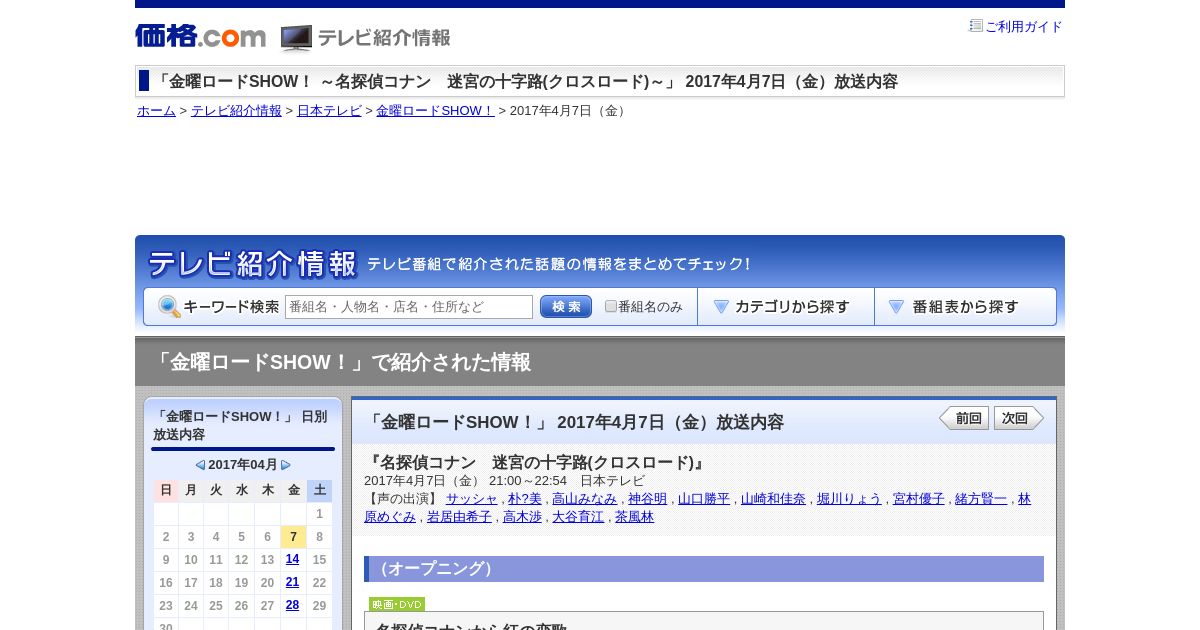
Task: Open cast member 岩居由希子 link
Action: (x=459, y=517)
